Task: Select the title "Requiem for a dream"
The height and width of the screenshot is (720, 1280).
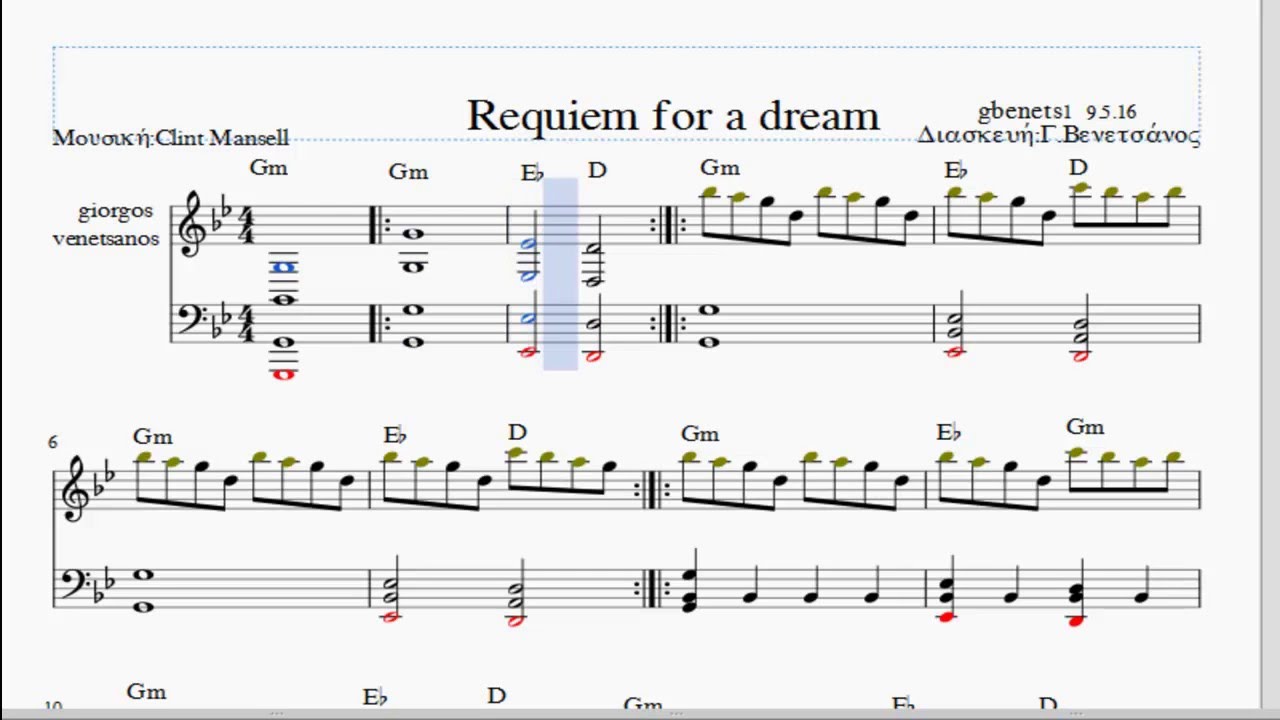Action: tap(672, 115)
